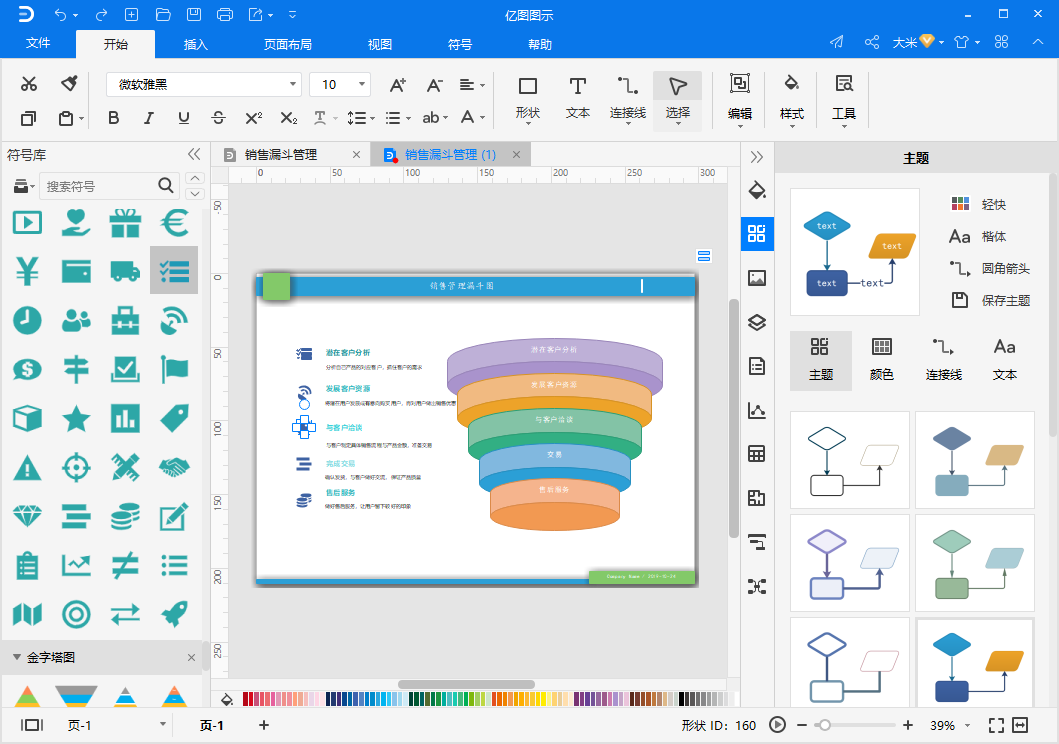This screenshot has width=1059, height=744.
Task: Click the canvas horizontal scrollbar
Action: (x=466, y=685)
